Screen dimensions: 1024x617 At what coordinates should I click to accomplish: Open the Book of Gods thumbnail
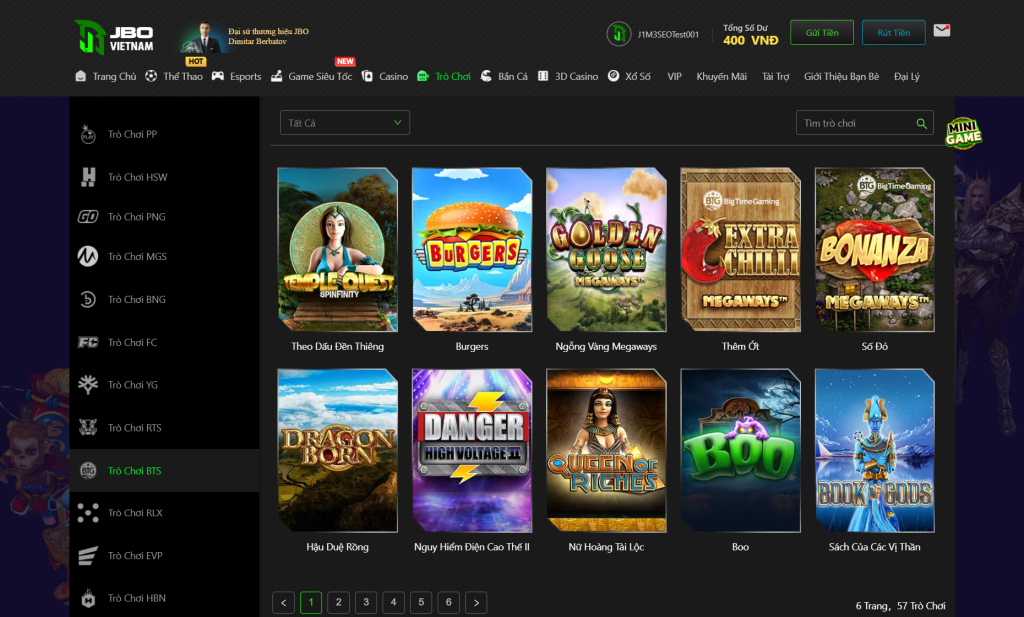874,451
